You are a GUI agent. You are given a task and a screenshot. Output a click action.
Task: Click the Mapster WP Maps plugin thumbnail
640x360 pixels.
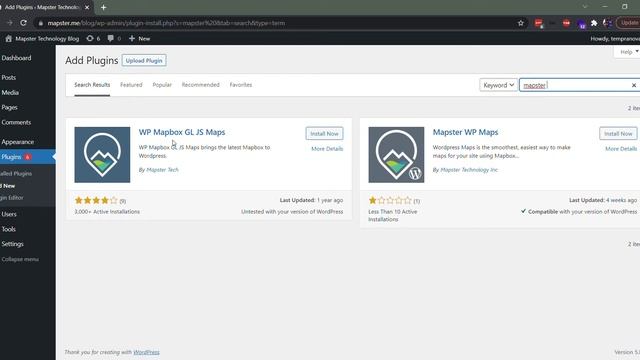pos(396,155)
